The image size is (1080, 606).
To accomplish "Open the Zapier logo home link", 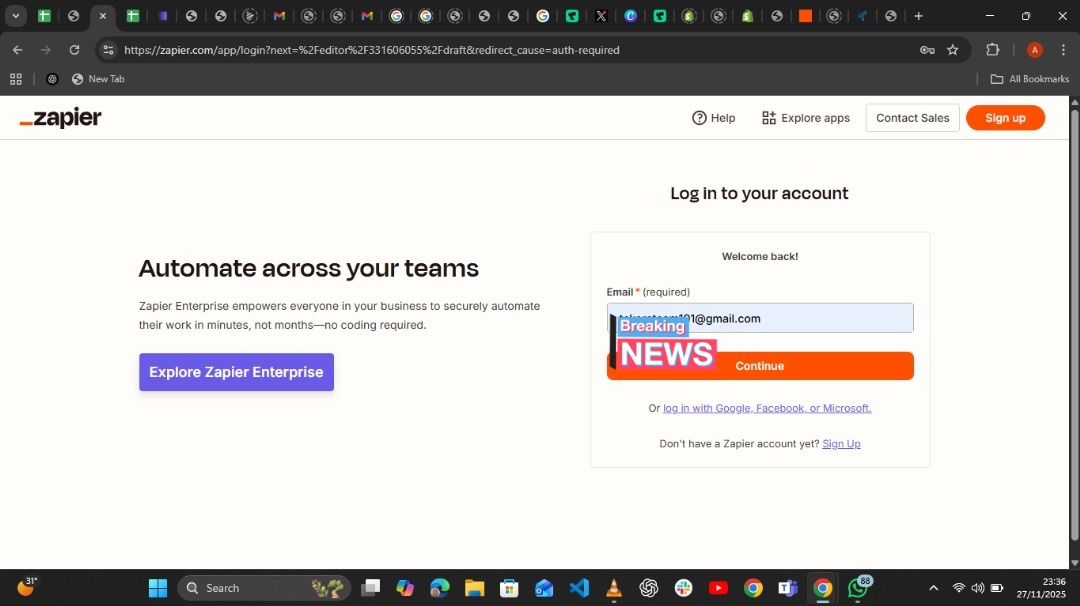I will (61, 118).
